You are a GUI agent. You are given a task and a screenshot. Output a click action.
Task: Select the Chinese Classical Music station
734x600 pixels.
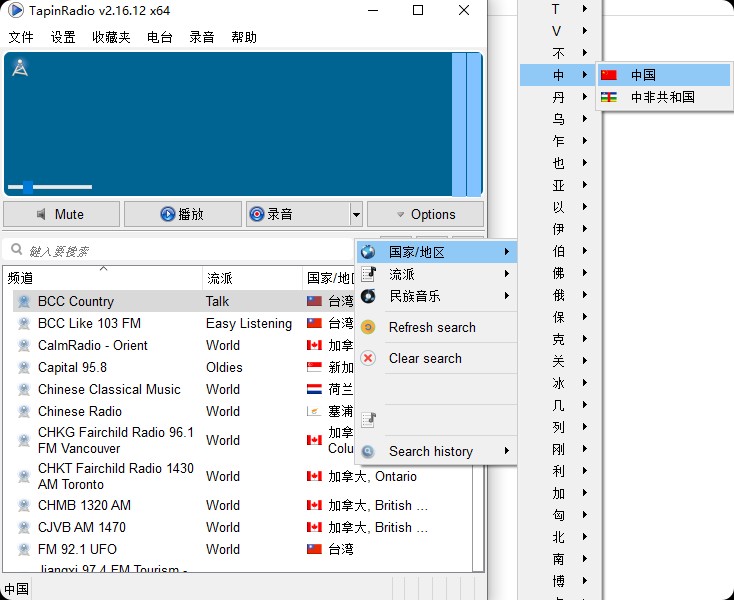(109, 389)
